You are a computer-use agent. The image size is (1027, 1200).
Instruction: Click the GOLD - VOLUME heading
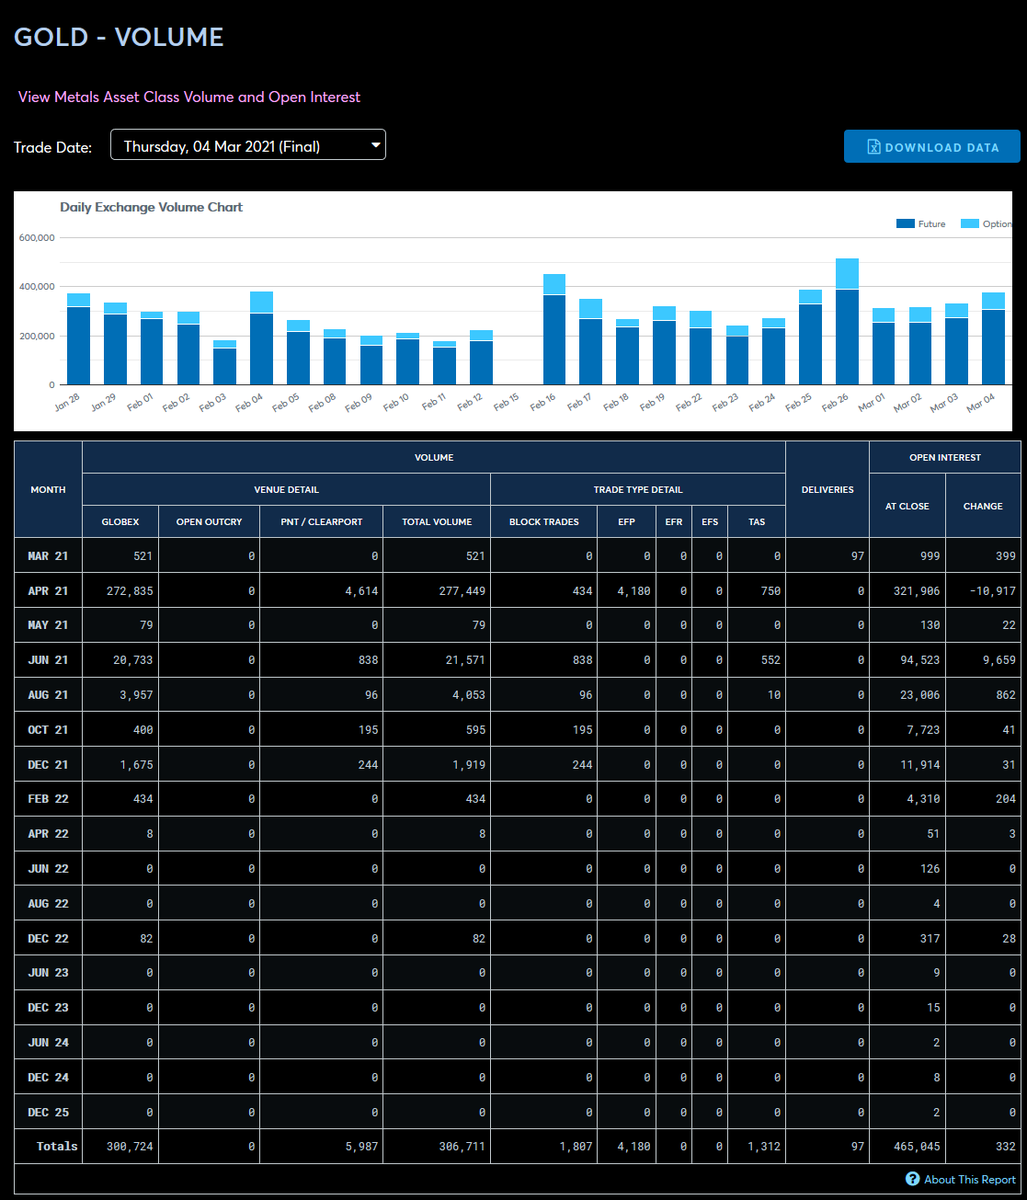pyautogui.click(x=118, y=37)
